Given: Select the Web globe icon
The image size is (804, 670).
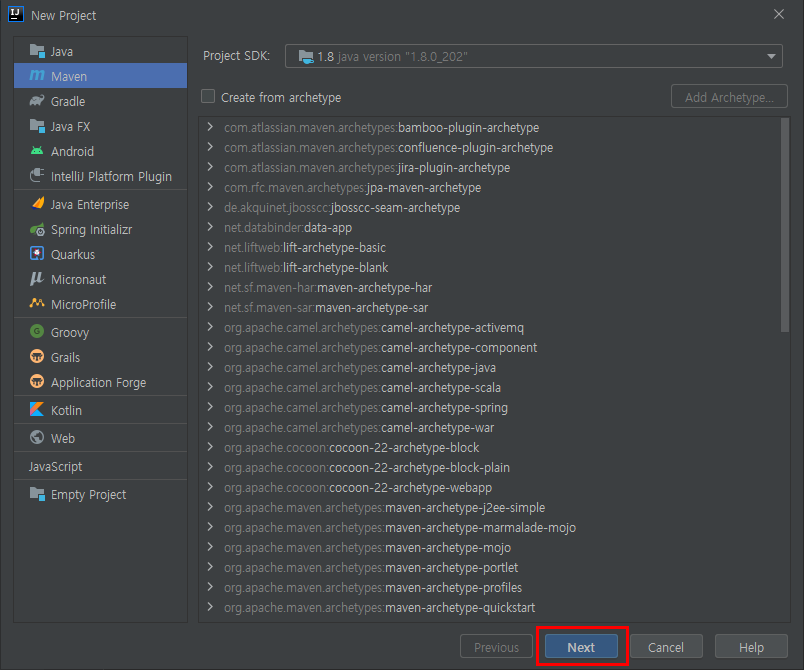Looking at the screenshot, I should 37,437.
